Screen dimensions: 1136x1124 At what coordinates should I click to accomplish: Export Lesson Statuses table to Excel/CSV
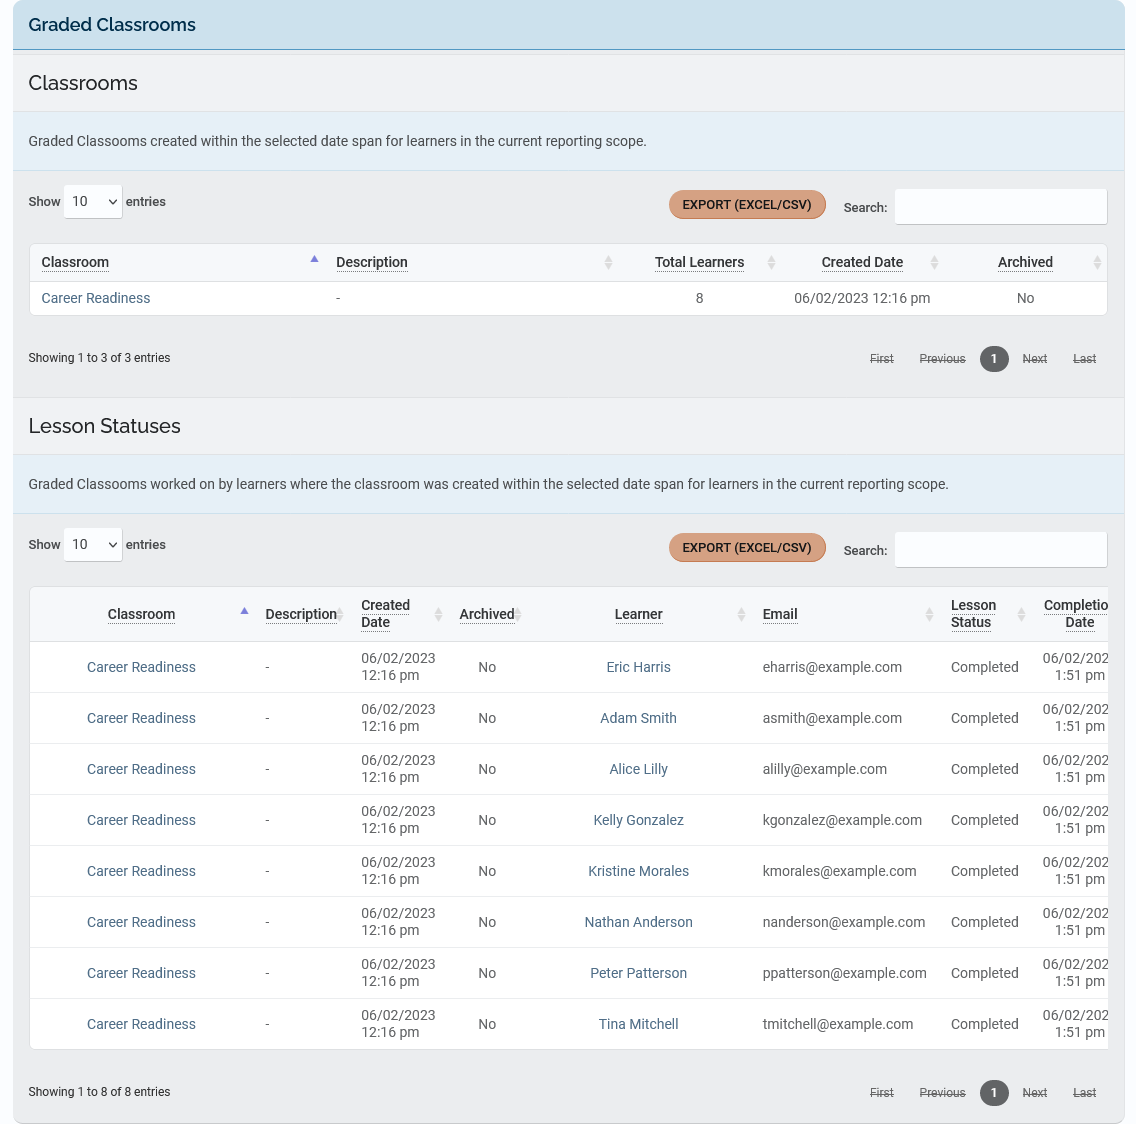point(747,547)
